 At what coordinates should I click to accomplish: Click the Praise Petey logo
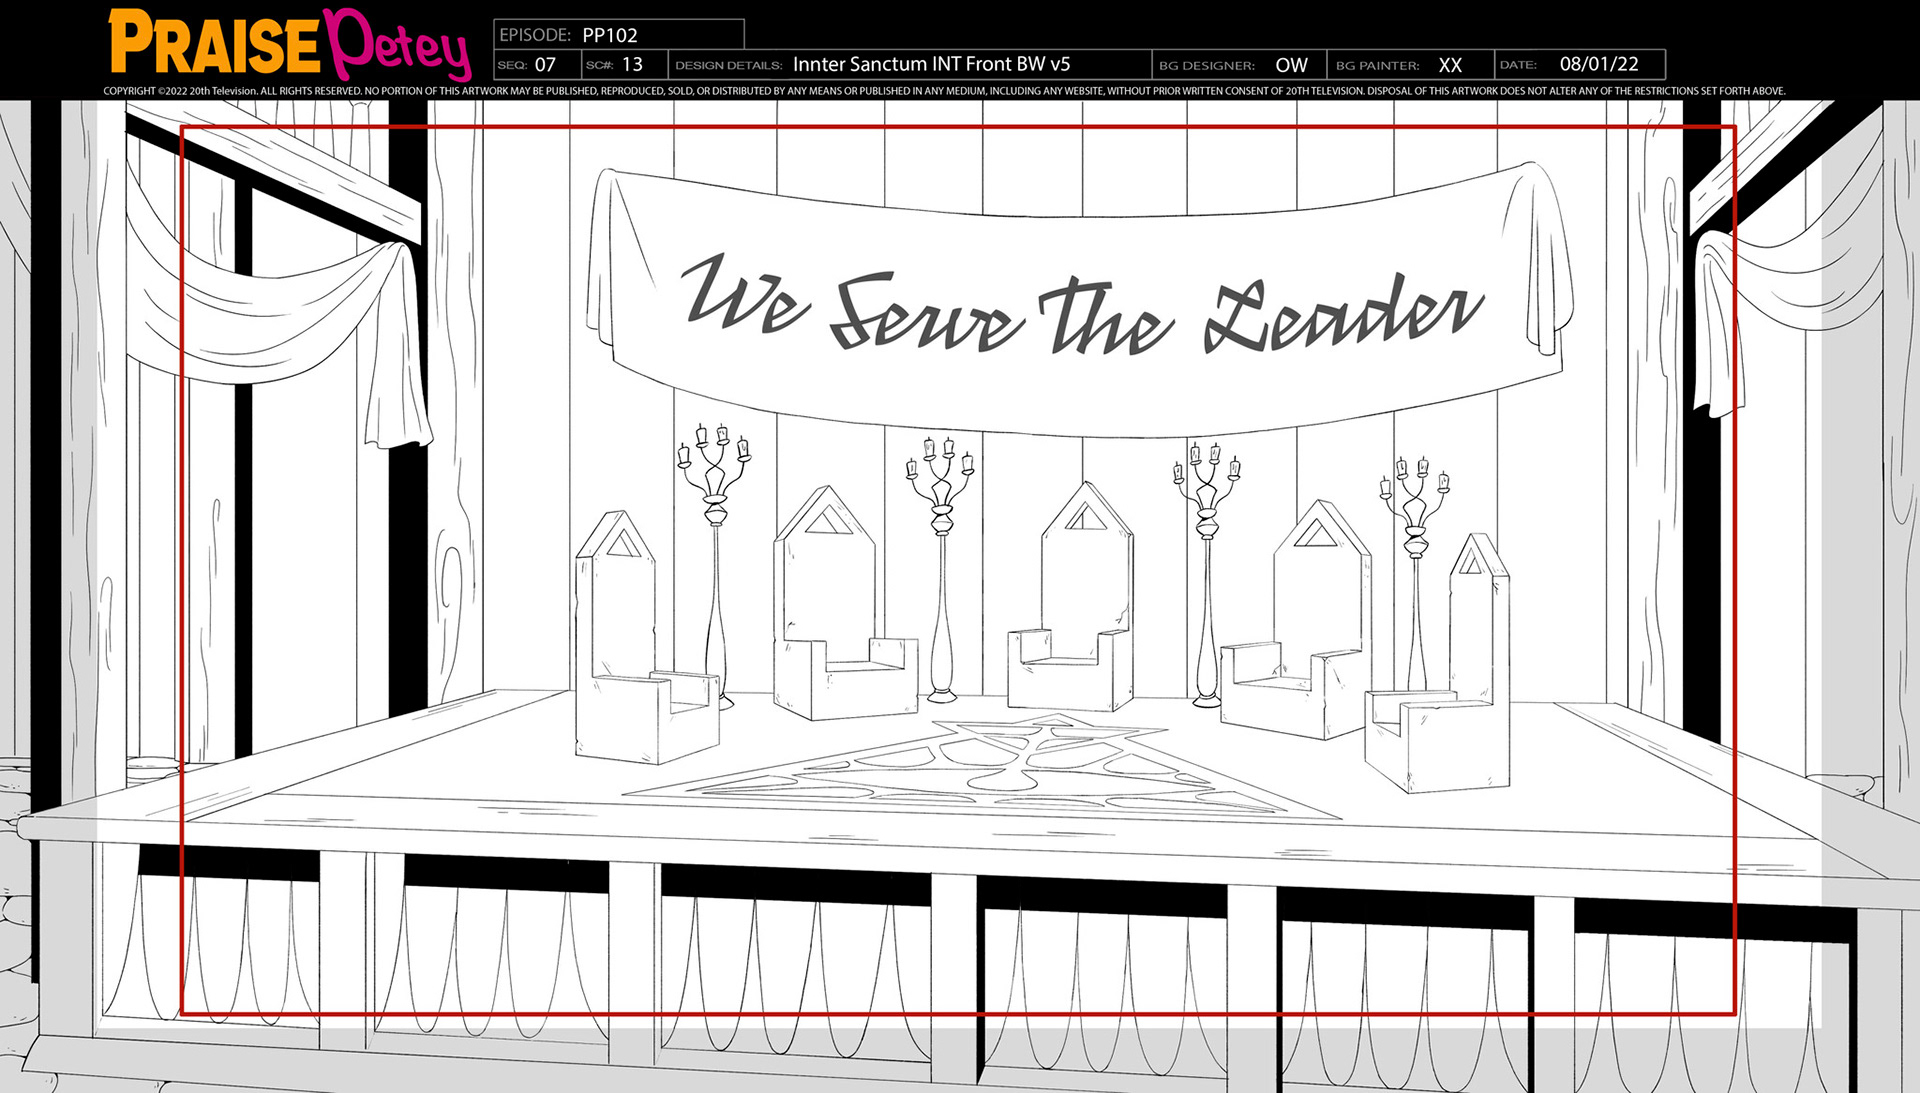pos(288,45)
